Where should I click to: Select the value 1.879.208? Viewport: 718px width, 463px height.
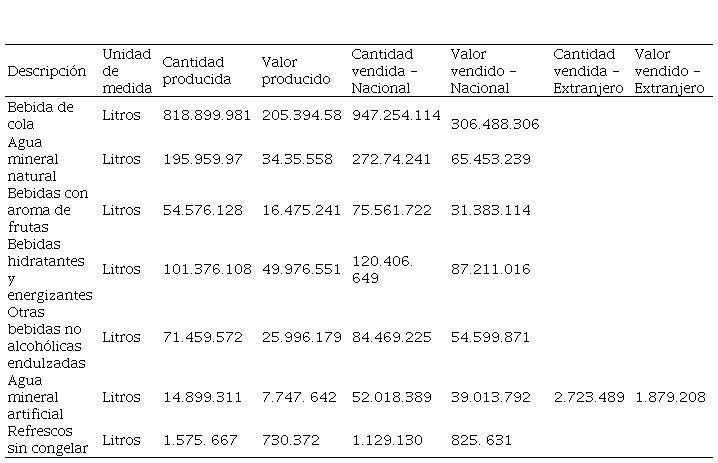(x=670, y=397)
